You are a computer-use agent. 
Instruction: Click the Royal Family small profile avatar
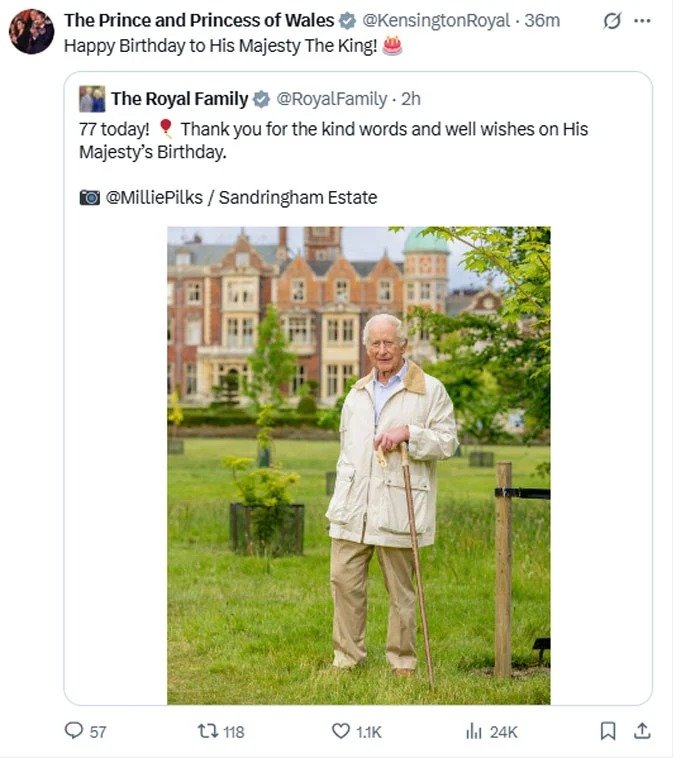pos(92,98)
